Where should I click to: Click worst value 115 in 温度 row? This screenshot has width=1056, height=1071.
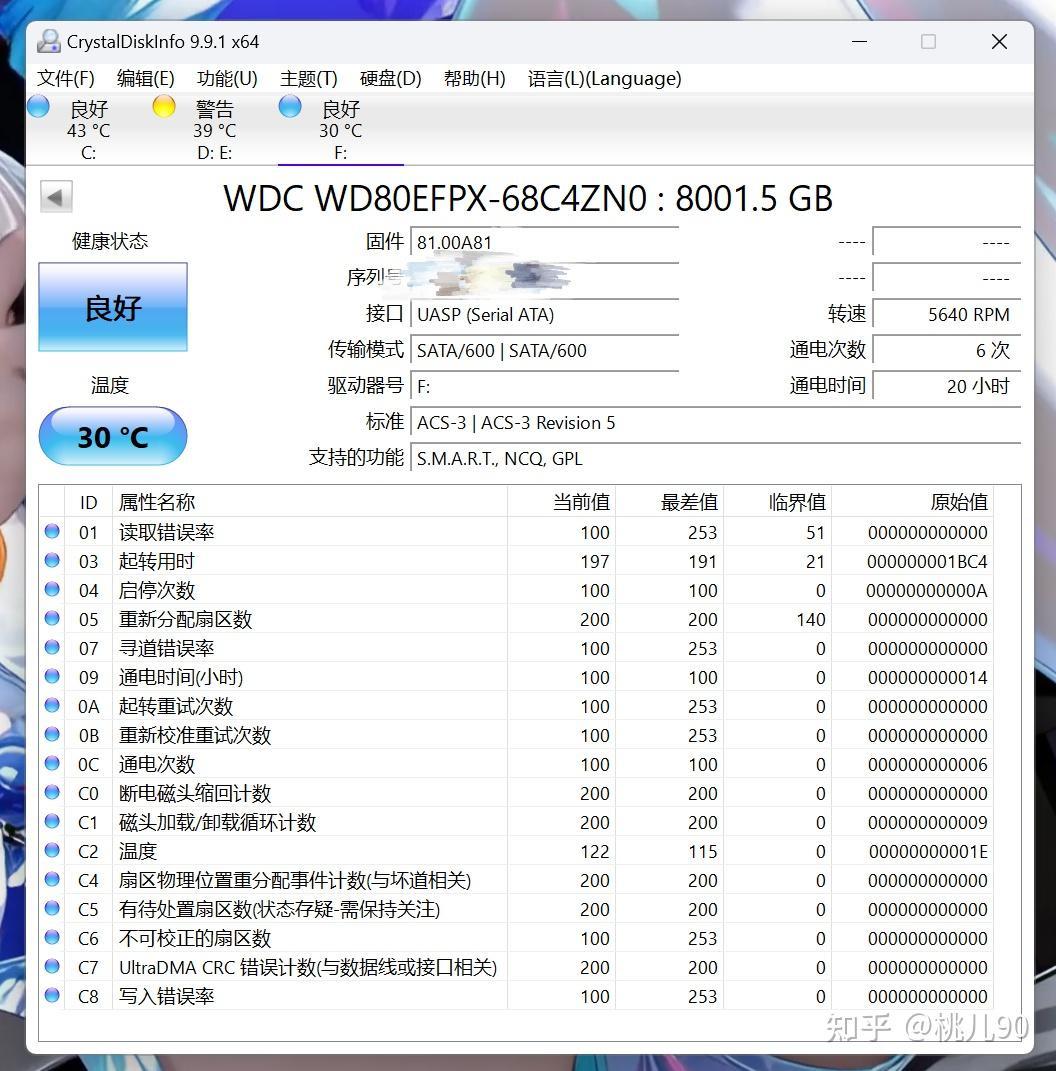pos(702,852)
